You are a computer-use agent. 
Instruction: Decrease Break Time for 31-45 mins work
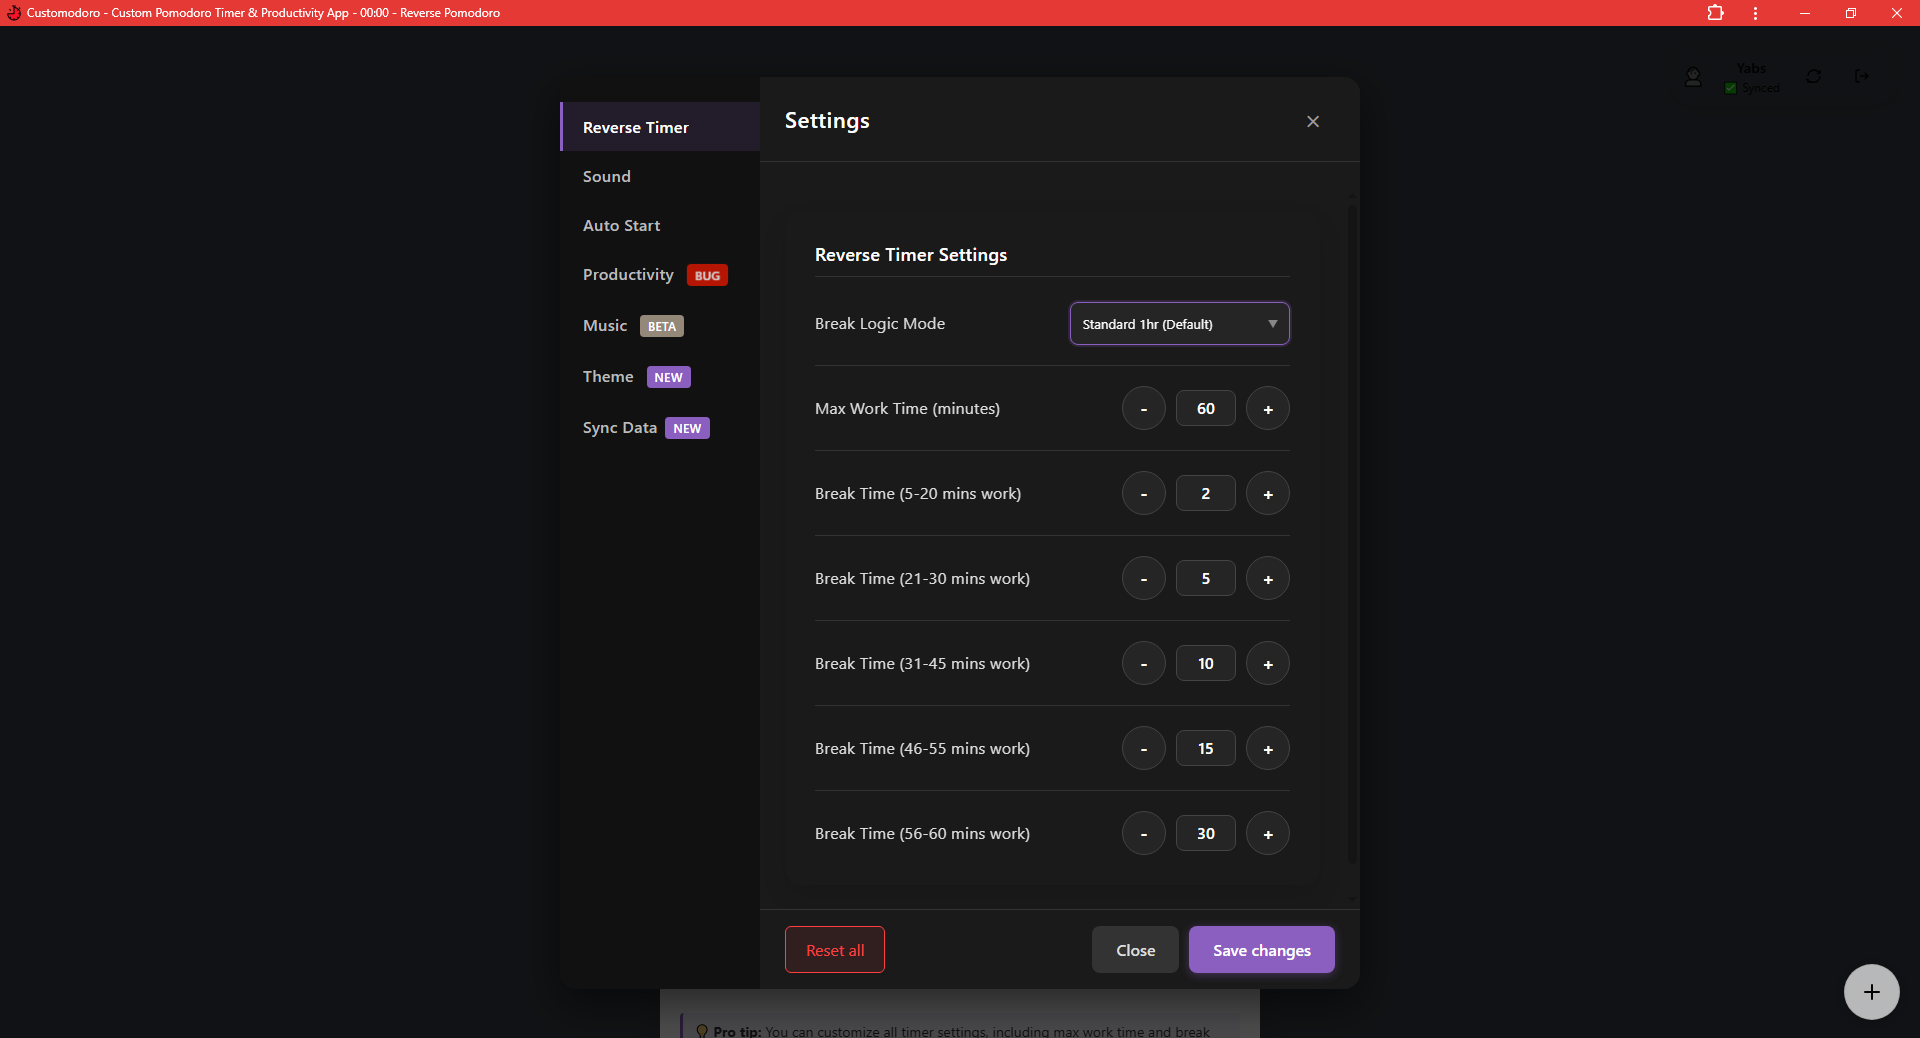1144,663
